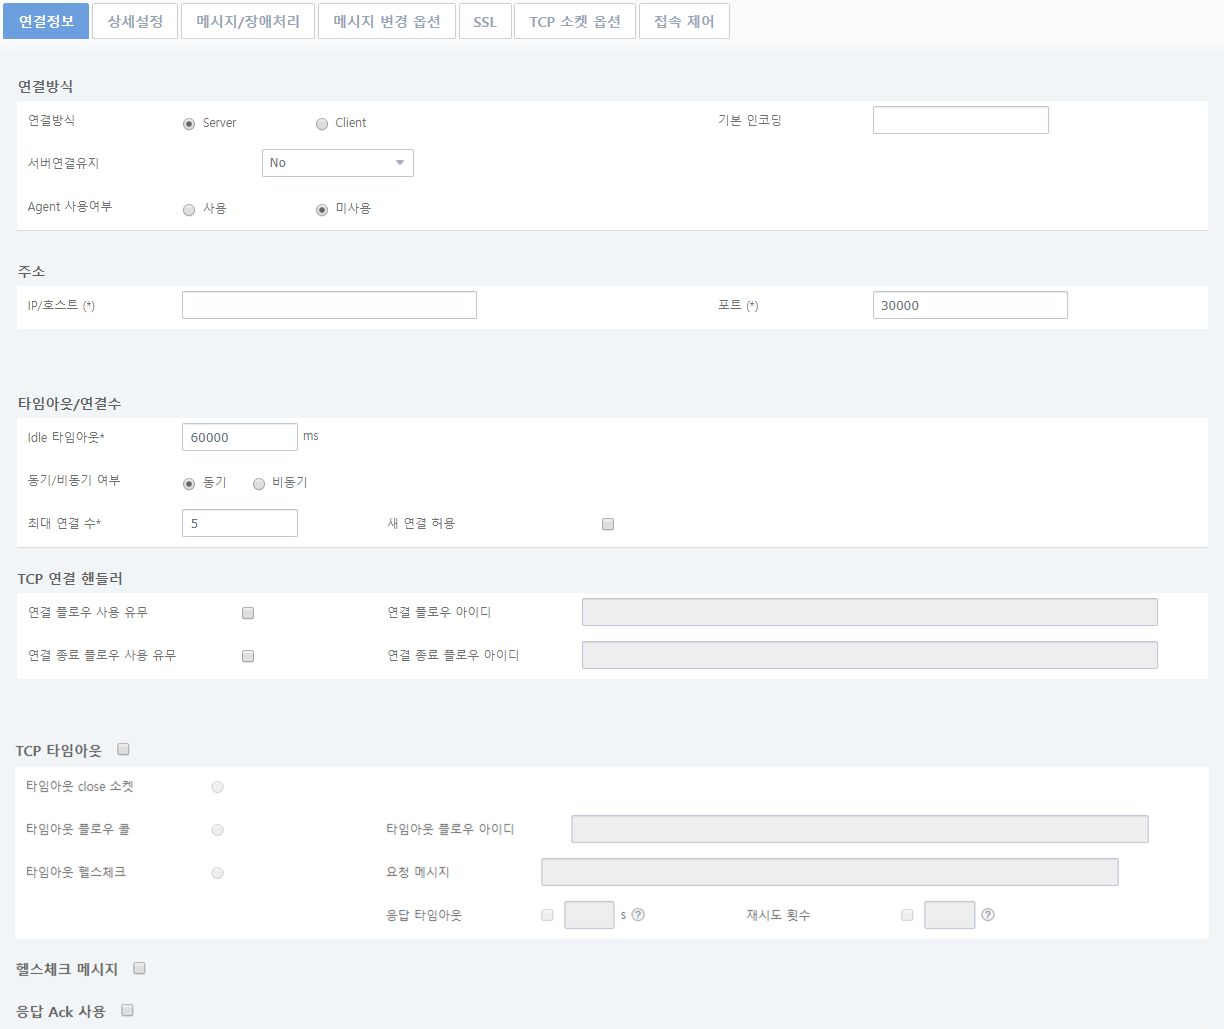The width and height of the screenshot is (1224, 1029).
Task: Open the 메시지/장애처리 tab
Action: 248,21
